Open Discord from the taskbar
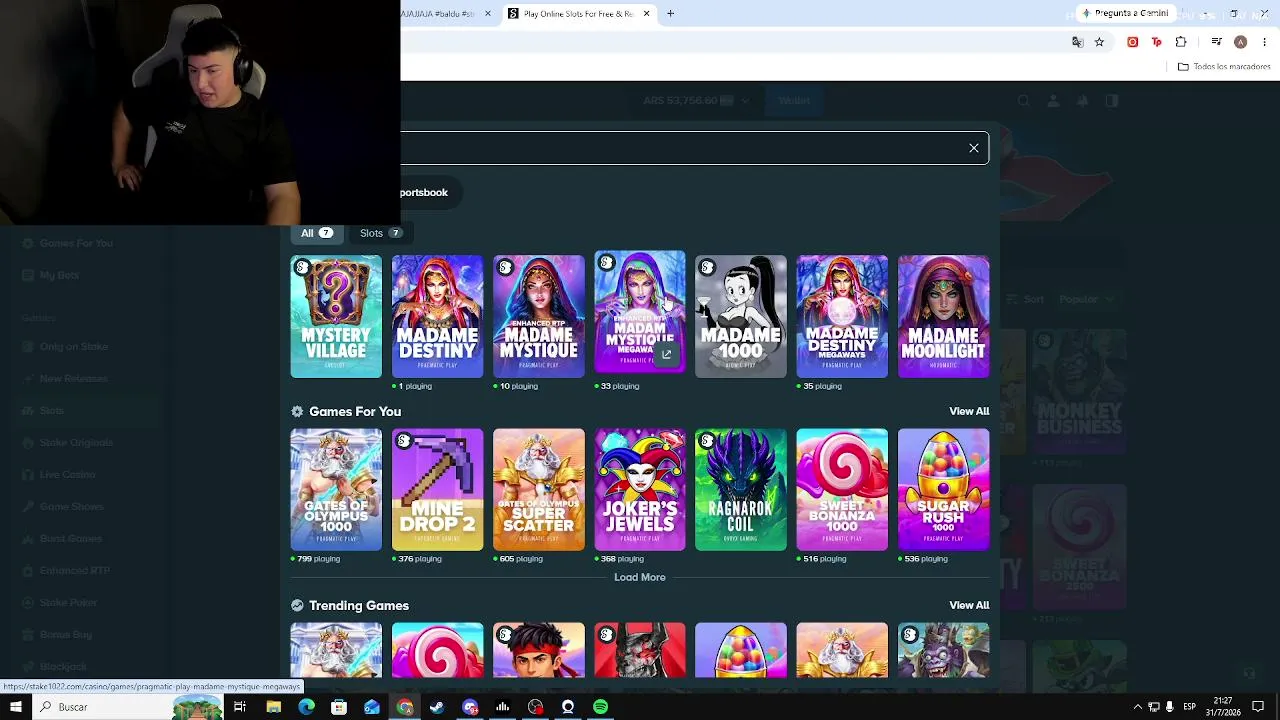1280x720 pixels. (x=470, y=707)
